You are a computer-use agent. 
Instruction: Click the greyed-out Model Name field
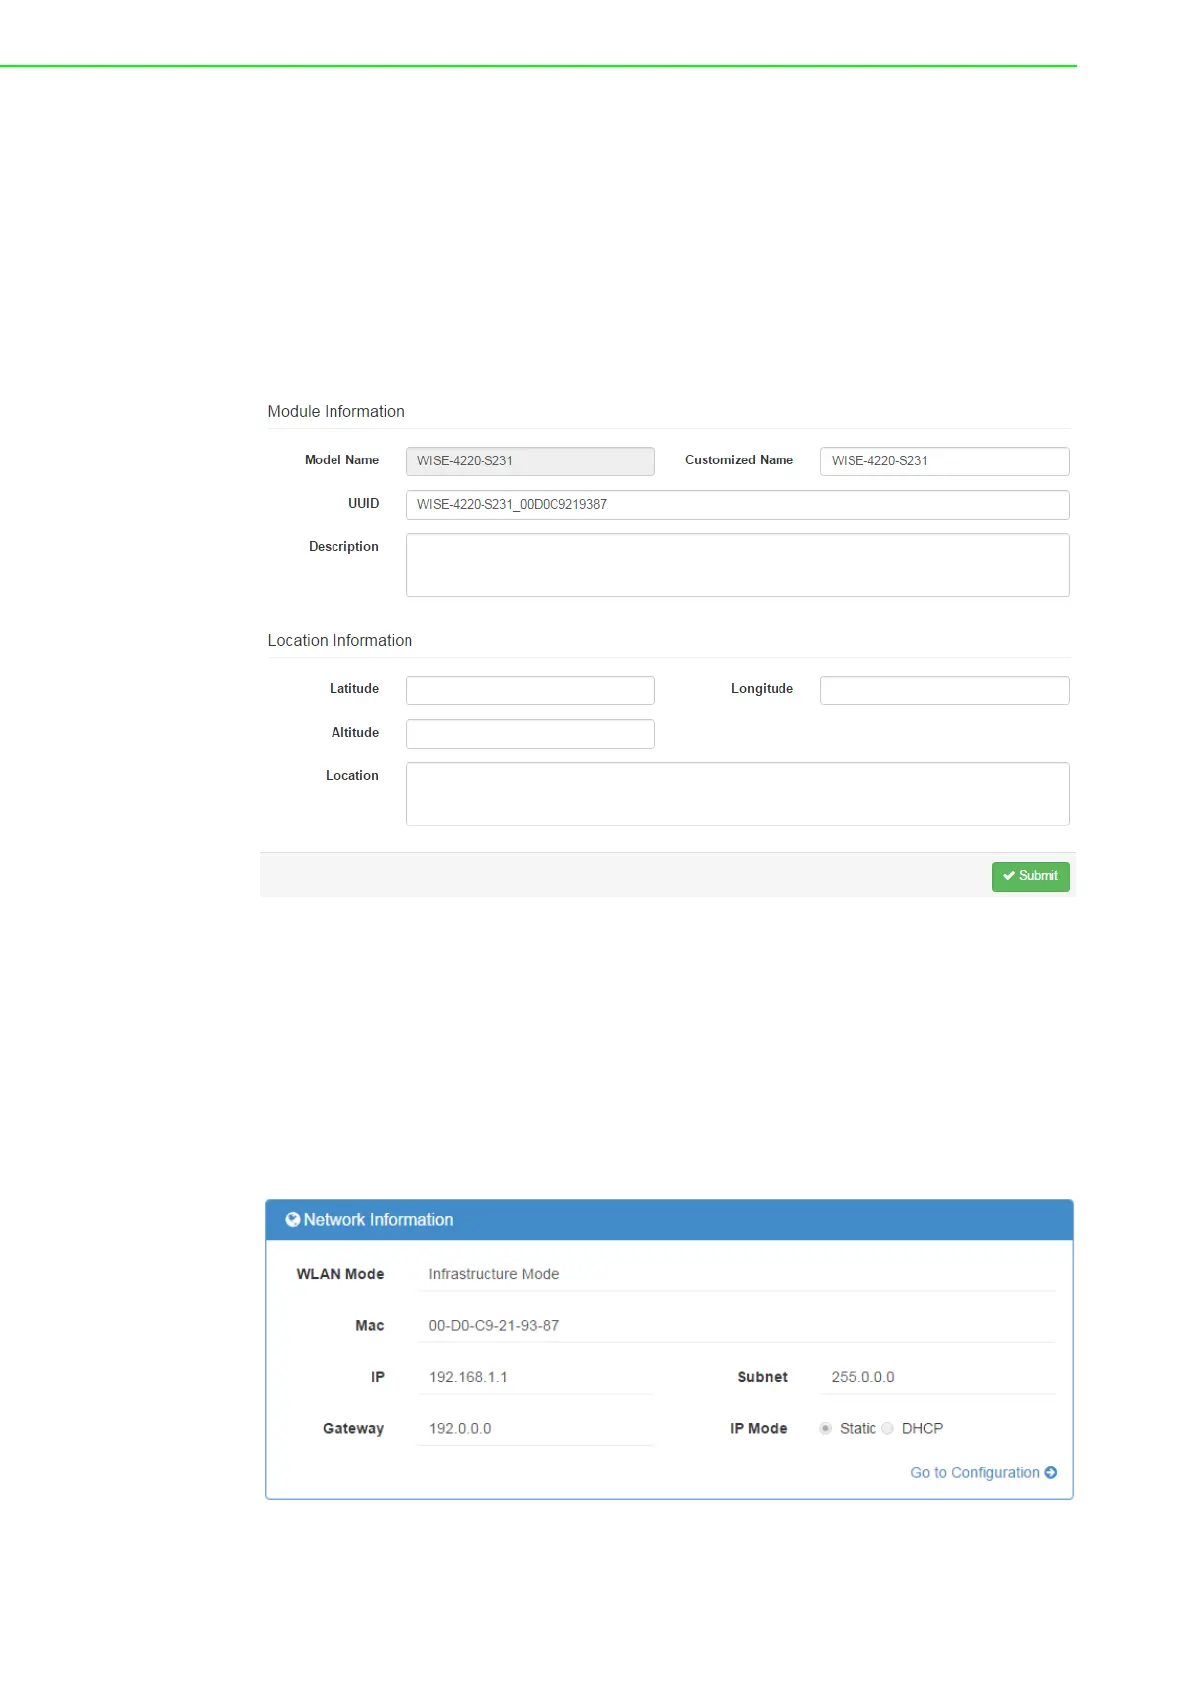pos(530,461)
